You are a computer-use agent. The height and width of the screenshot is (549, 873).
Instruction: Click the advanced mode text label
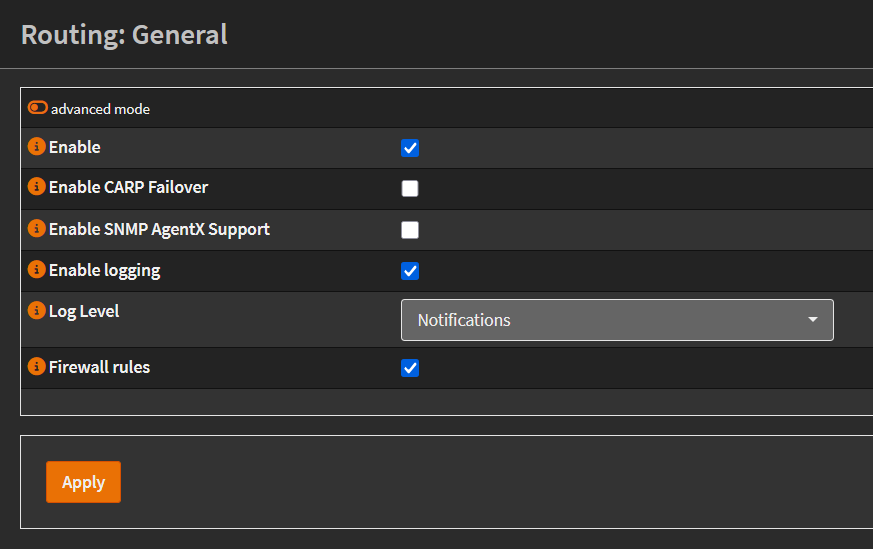coord(100,109)
